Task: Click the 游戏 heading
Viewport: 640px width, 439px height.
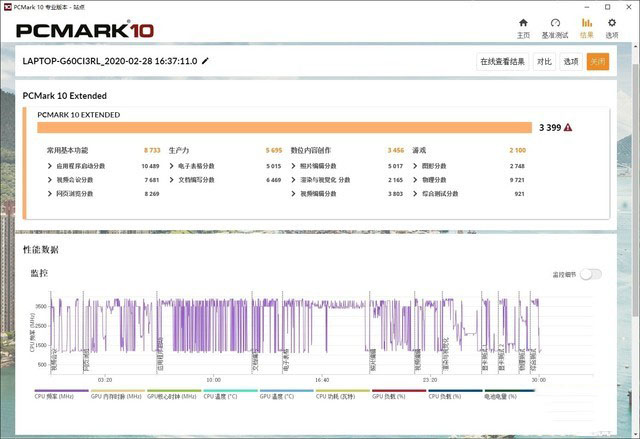Action: coord(419,150)
